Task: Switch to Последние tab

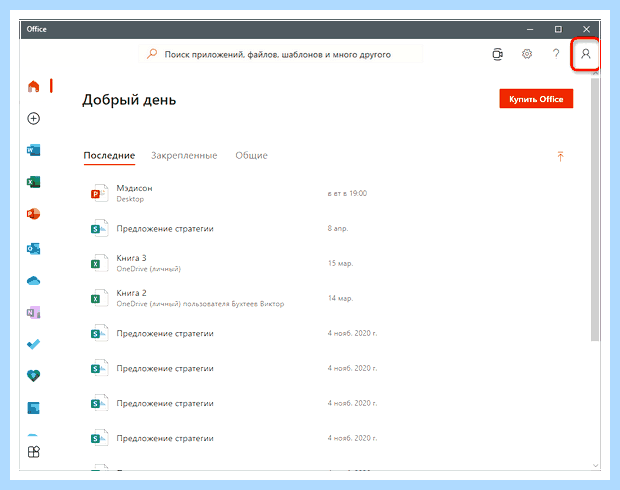Action: click(x=109, y=155)
